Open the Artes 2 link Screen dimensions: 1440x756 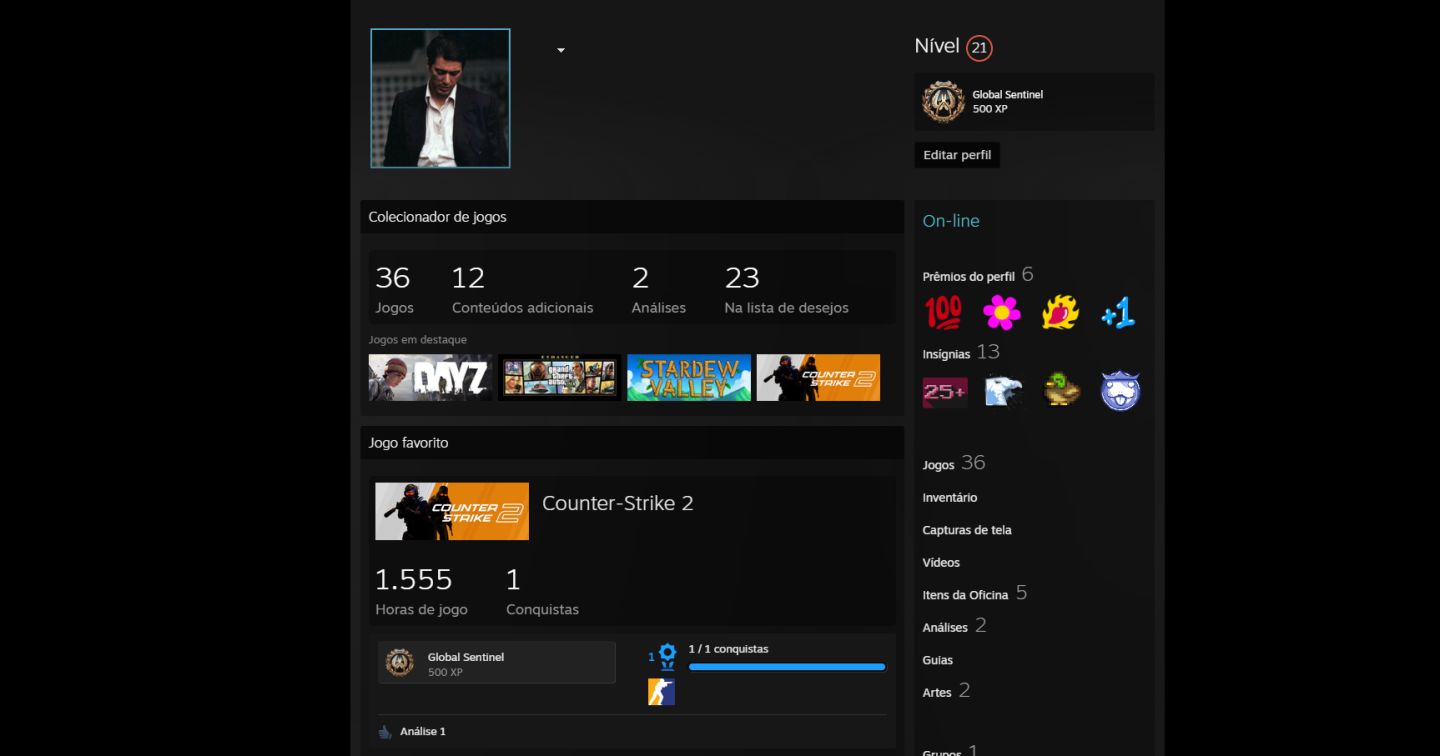[x=946, y=691]
